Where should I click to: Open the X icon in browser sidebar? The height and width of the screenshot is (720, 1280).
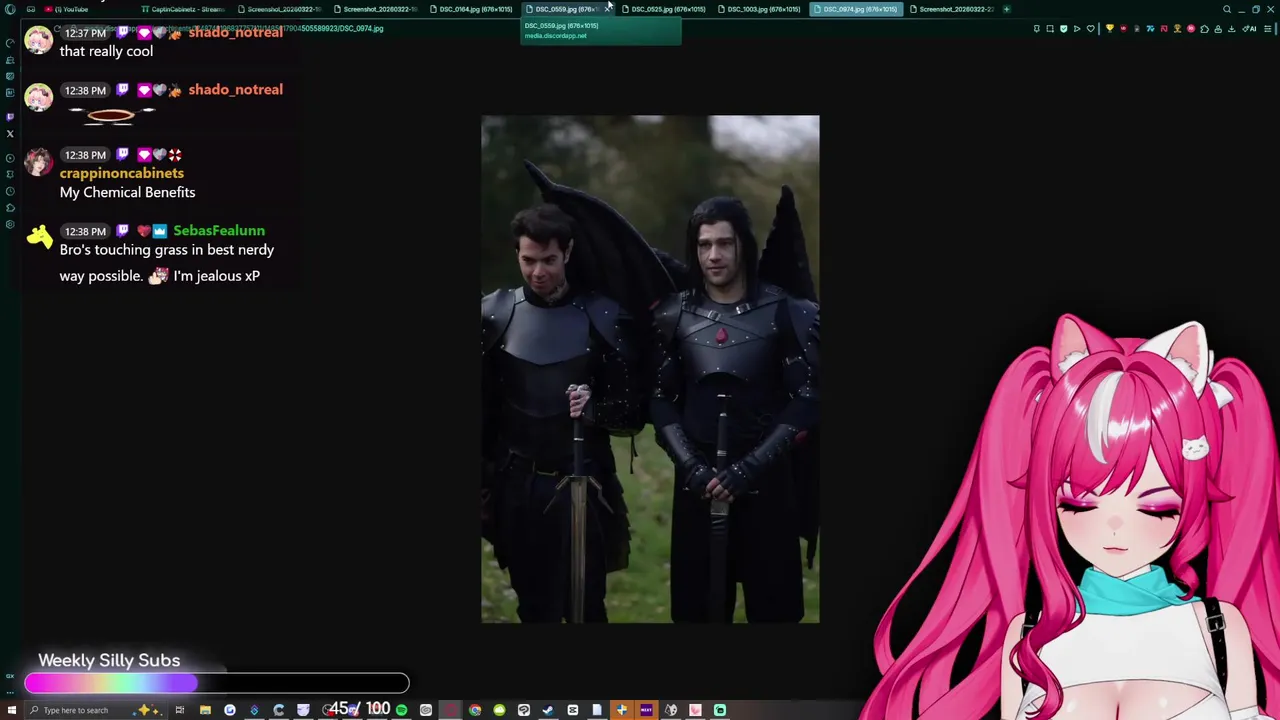coord(10,133)
